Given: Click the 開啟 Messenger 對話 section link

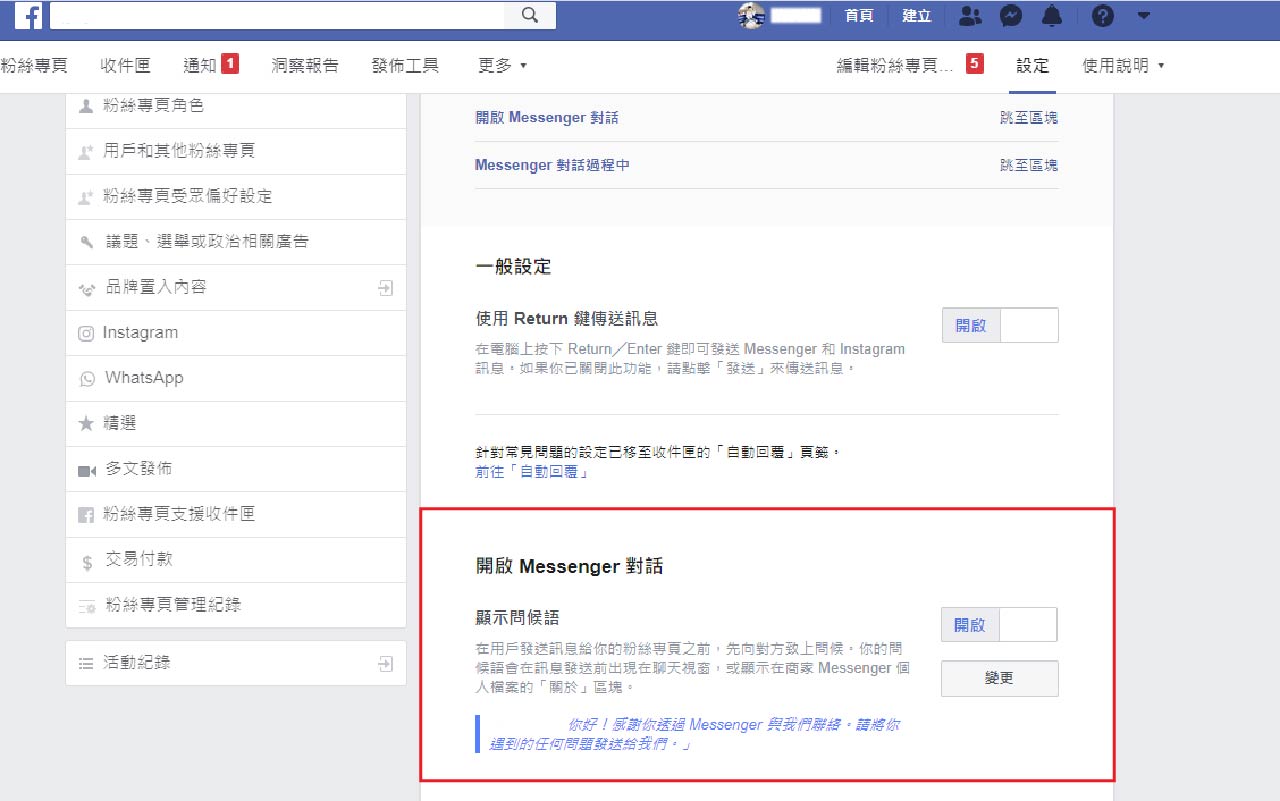Looking at the screenshot, I should [x=547, y=118].
